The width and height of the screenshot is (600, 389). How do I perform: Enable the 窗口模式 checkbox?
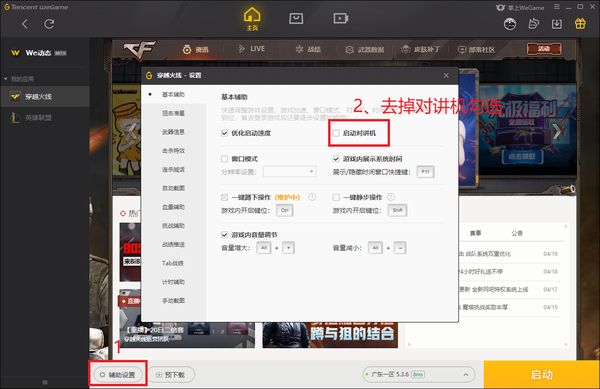pyautogui.click(x=225, y=159)
